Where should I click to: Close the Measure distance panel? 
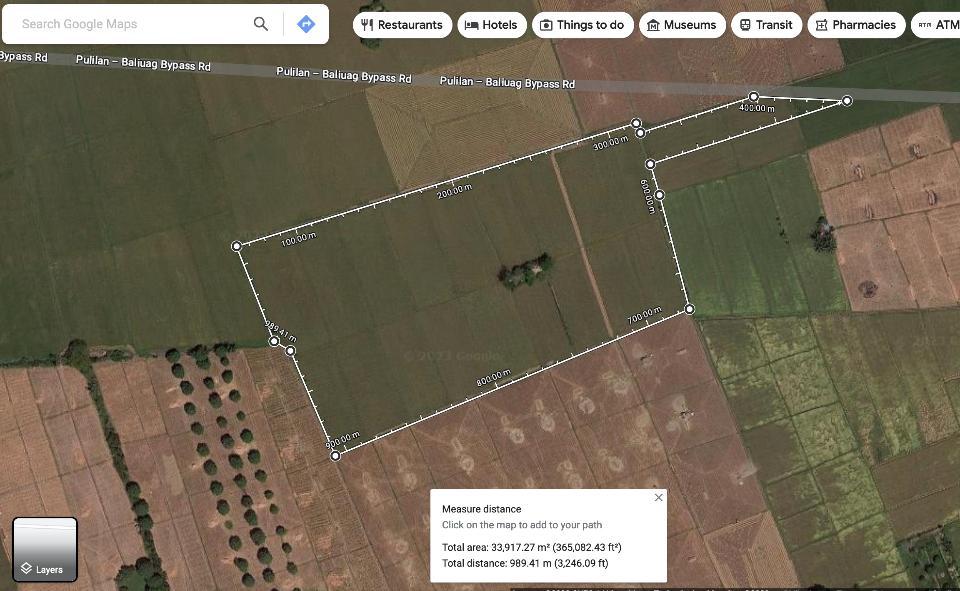(x=658, y=497)
